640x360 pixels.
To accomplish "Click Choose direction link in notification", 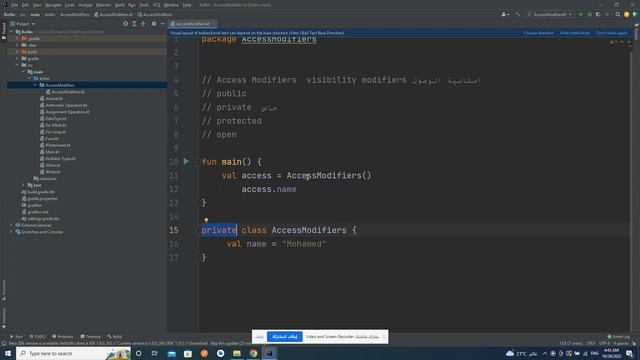I will pos(538,33).
